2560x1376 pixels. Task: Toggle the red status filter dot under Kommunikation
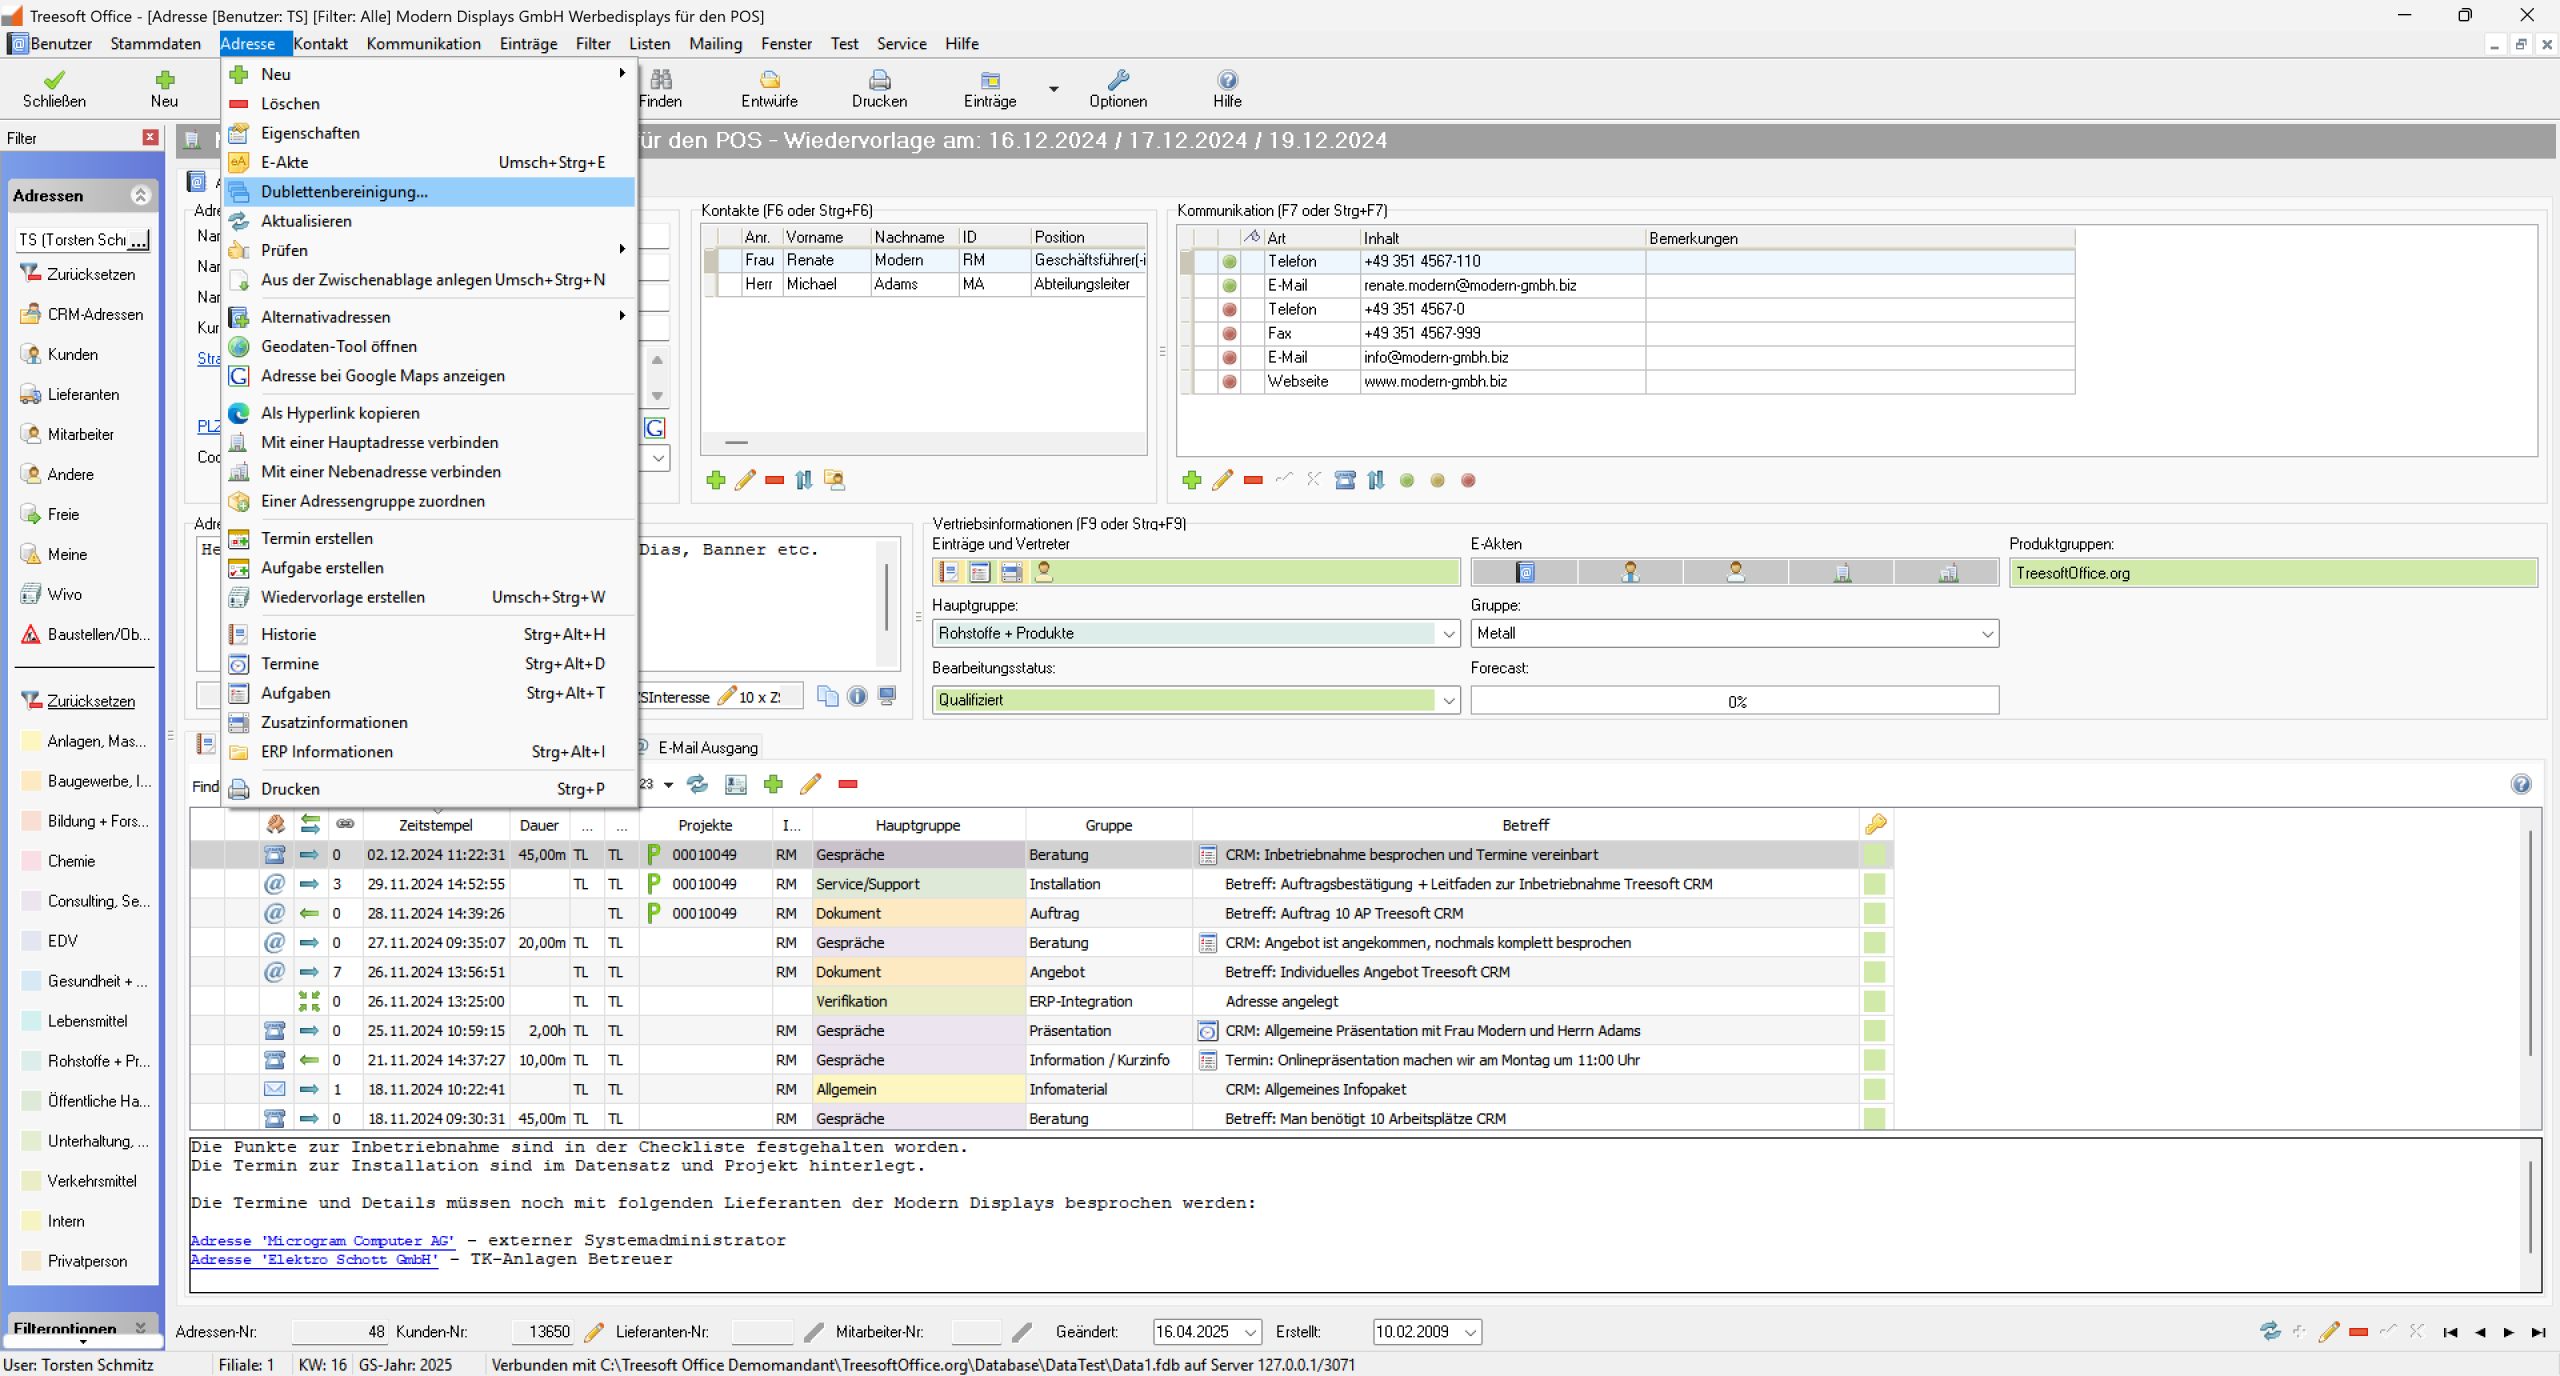tap(1468, 481)
